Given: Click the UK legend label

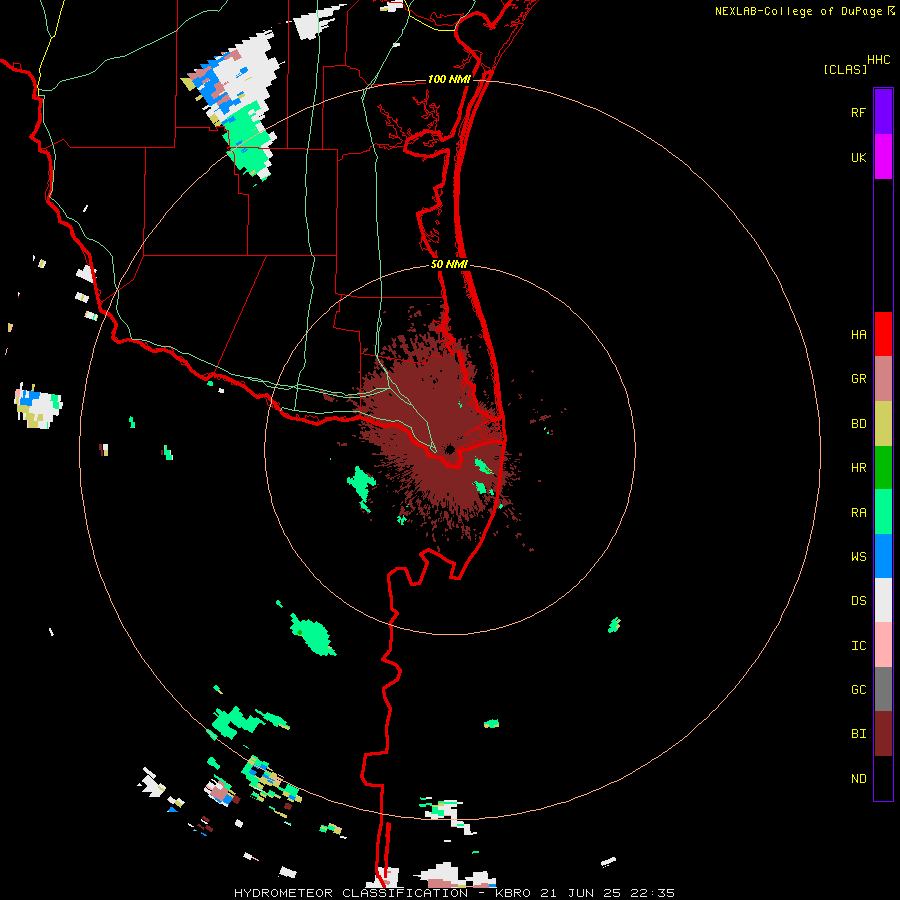Looking at the screenshot, I should (858, 157).
